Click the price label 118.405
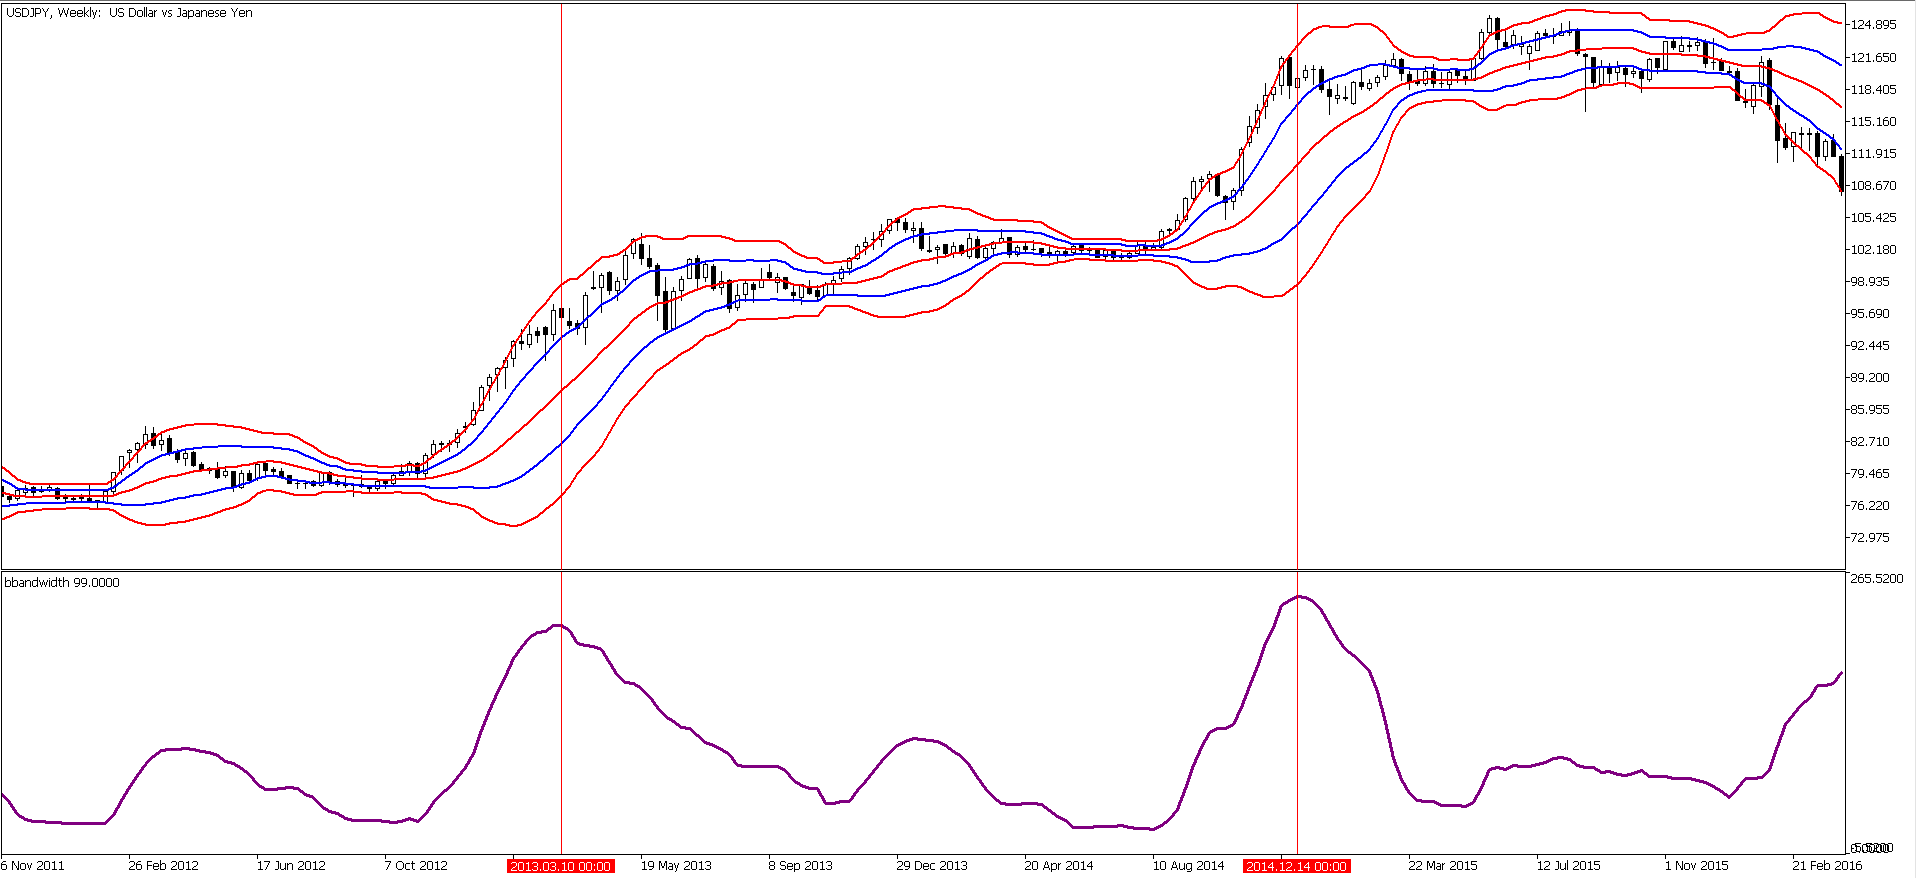Image resolution: width=1916 pixels, height=878 pixels. tap(1873, 89)
